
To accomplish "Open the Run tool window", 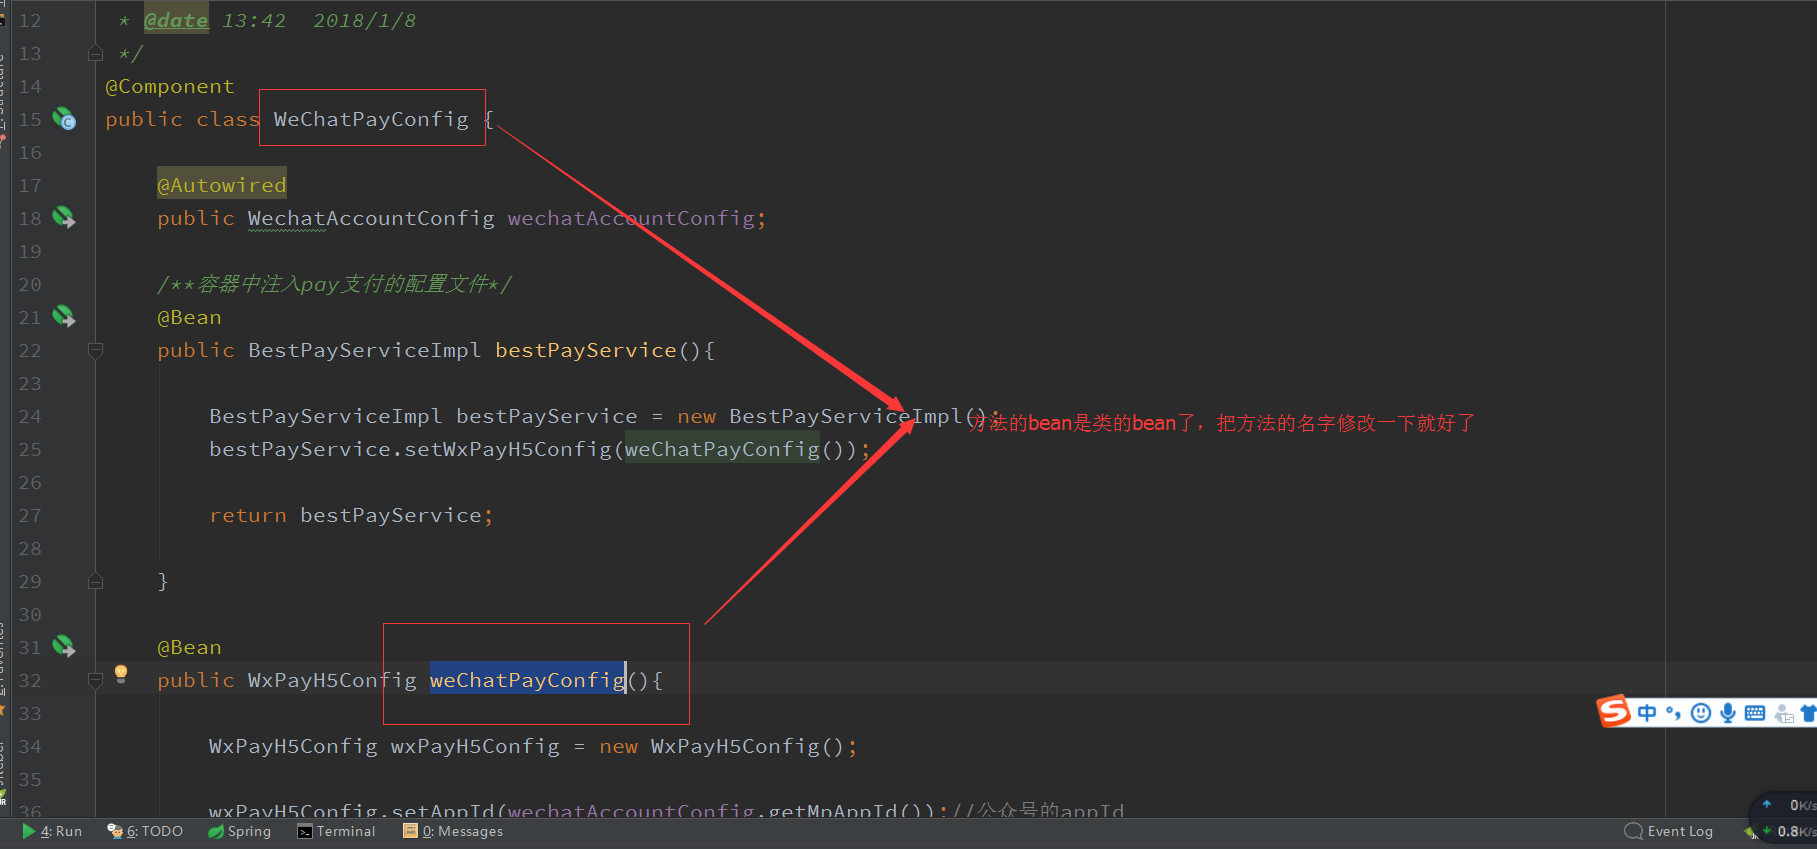I will (52, 831).
